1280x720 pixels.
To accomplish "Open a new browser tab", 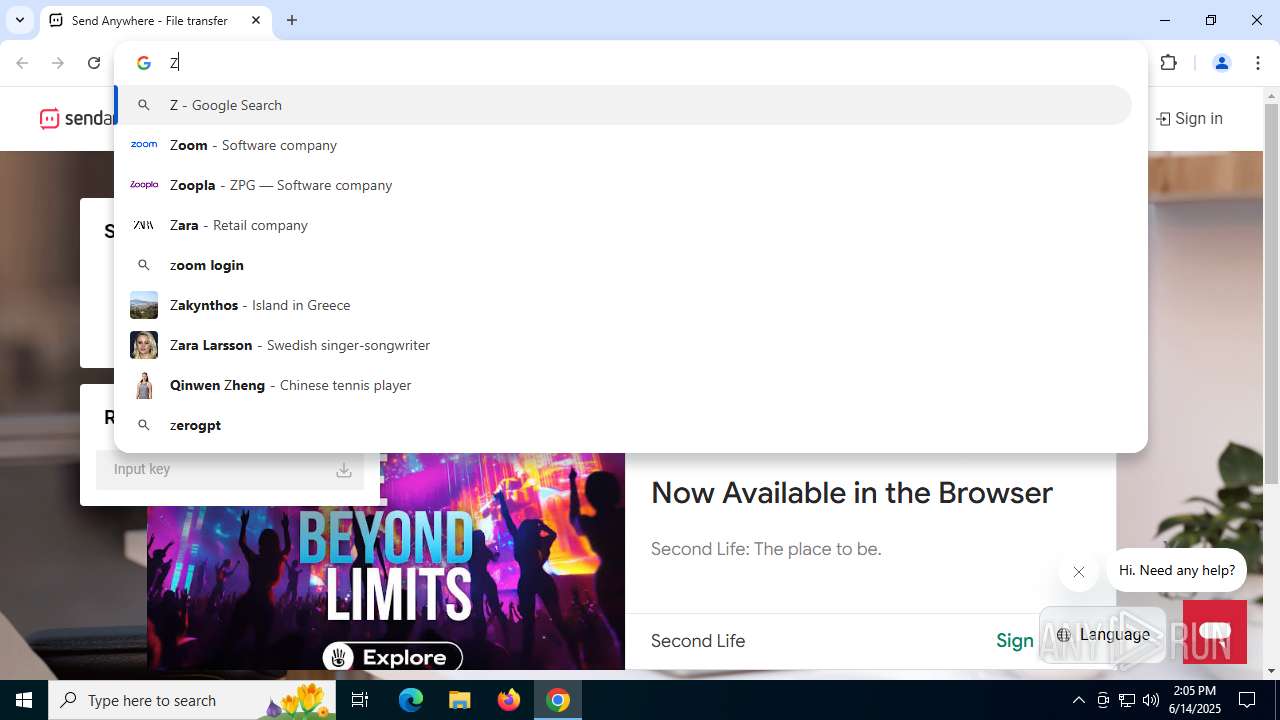I will click(x=292, y=20).
